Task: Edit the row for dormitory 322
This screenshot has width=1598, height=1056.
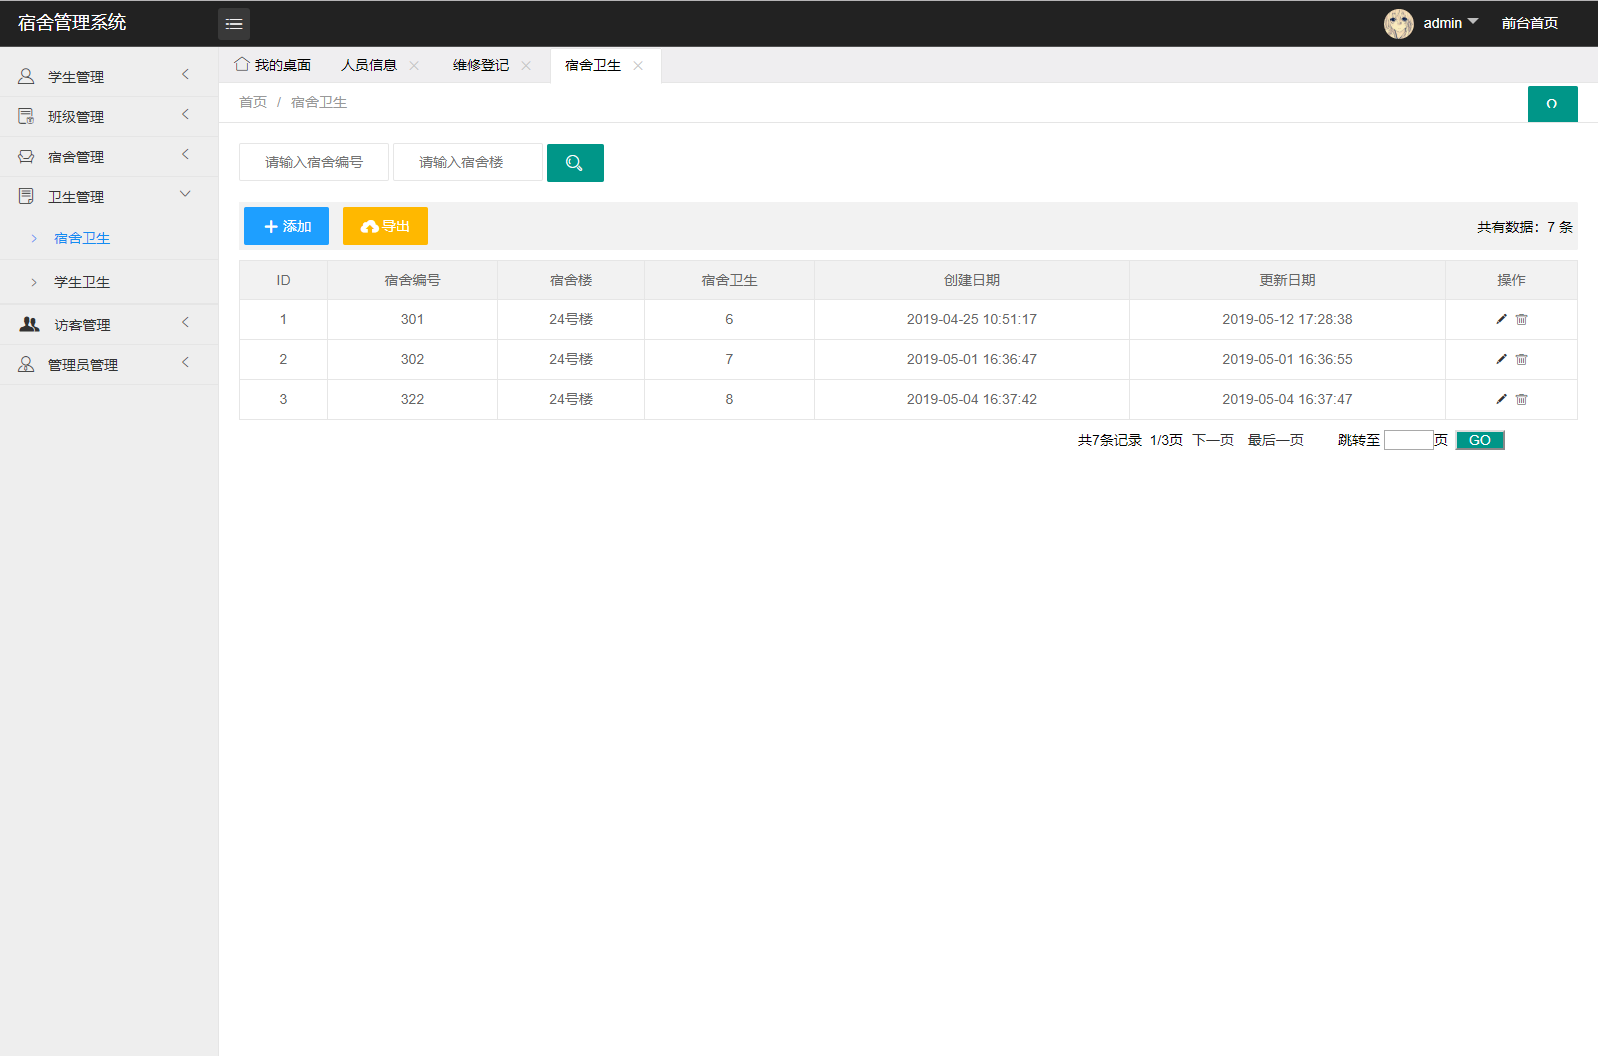Action: click(1501, 399)
